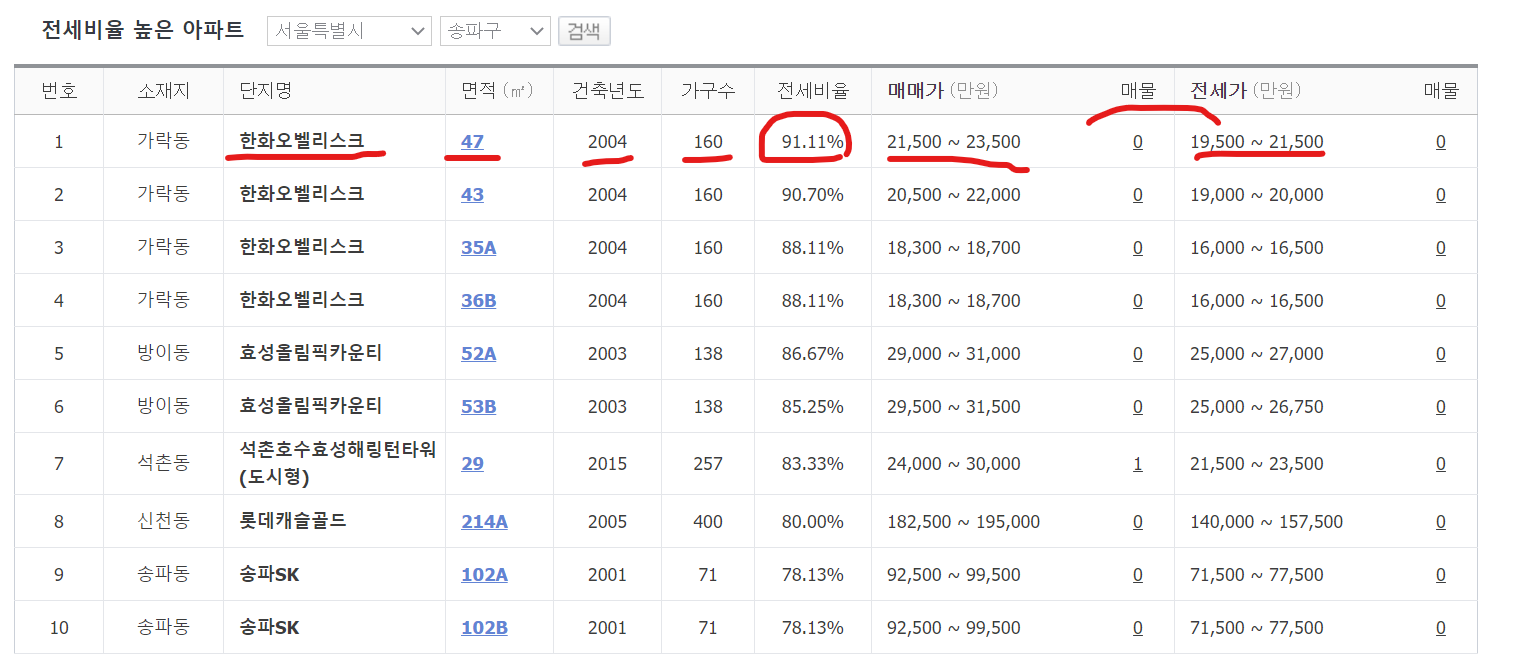Open area link 43

pos(472,195)
